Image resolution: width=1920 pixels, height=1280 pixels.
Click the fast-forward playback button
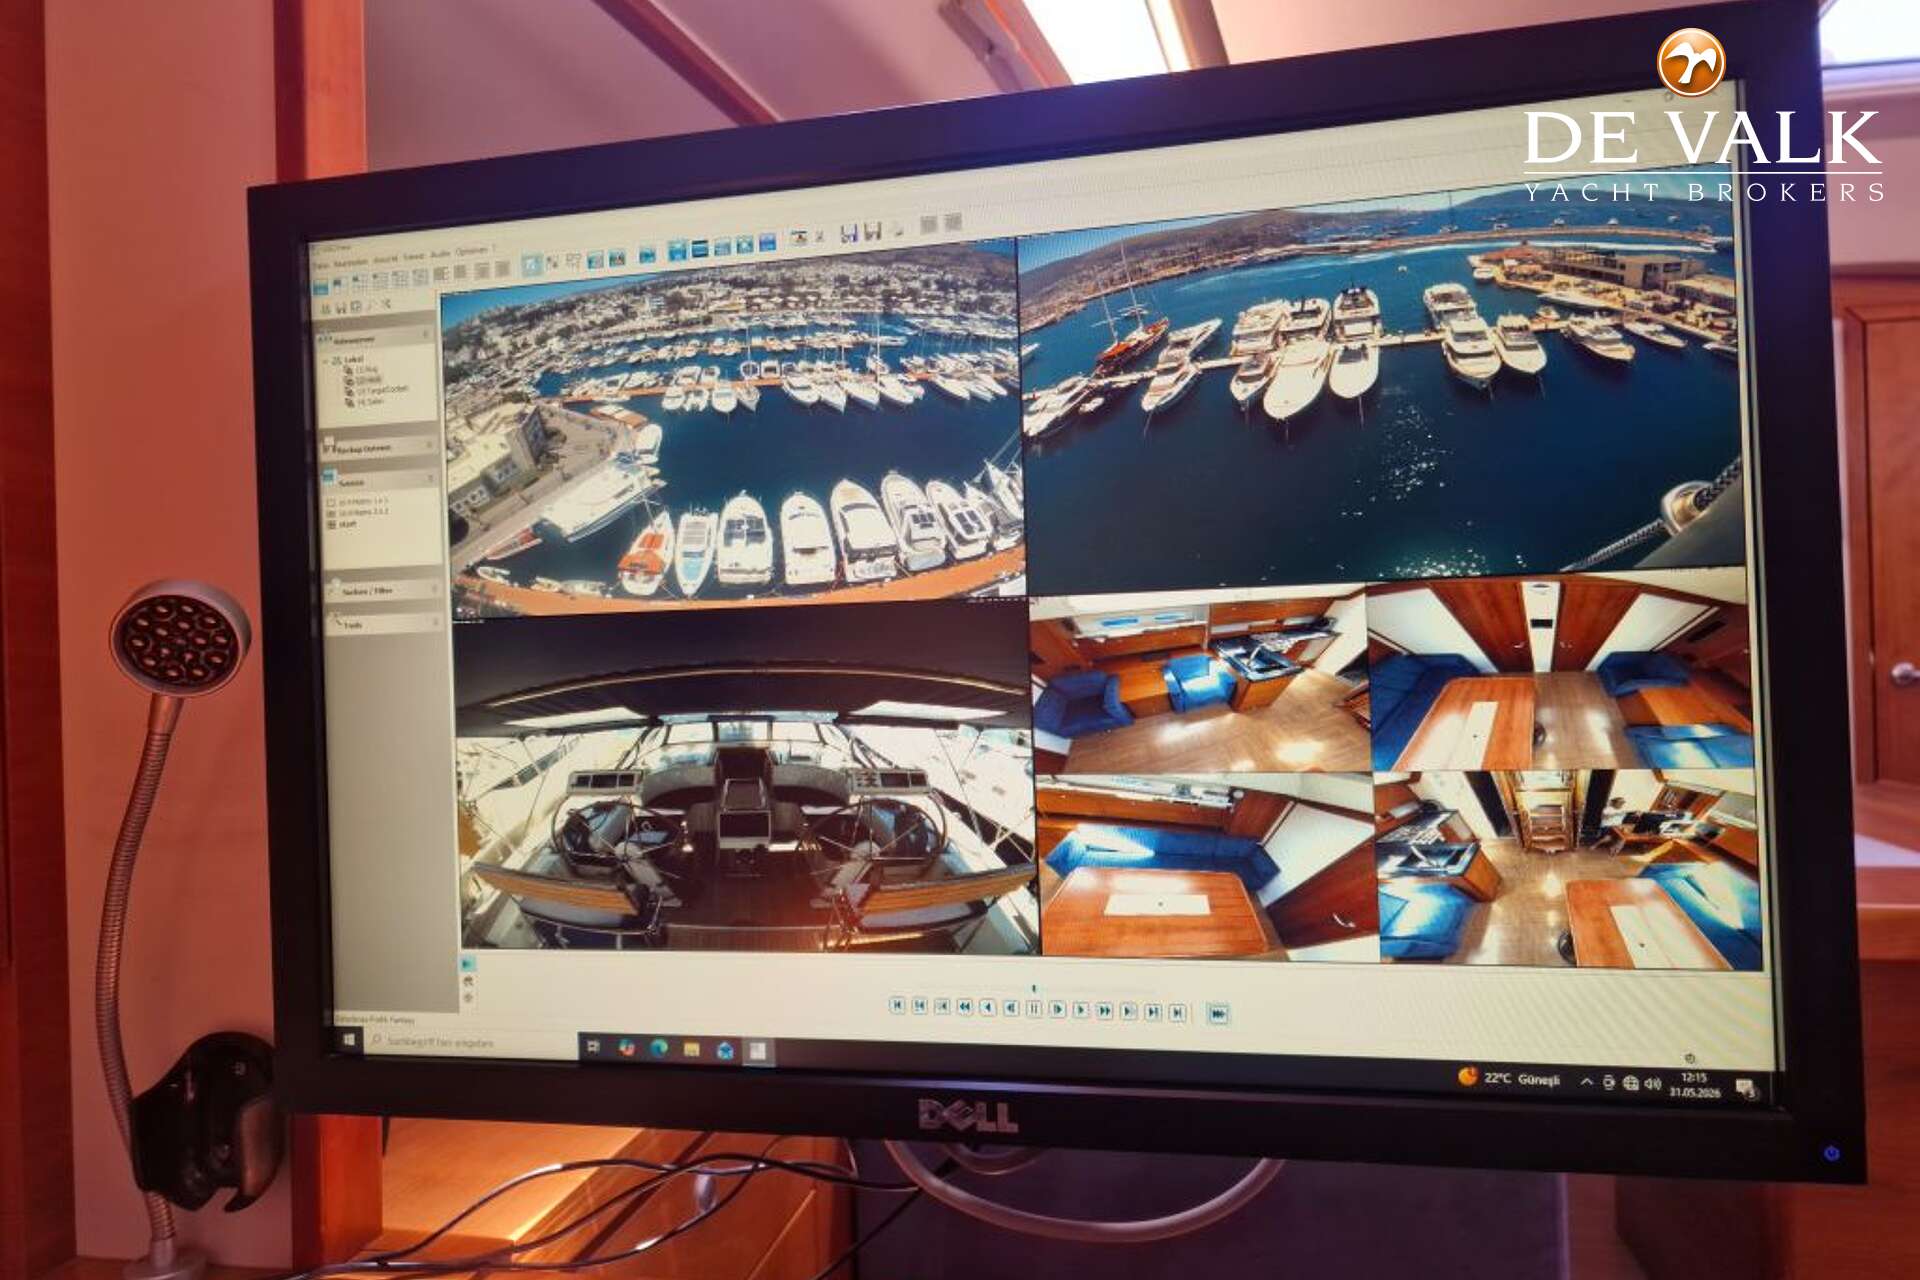(1104, 1010)
